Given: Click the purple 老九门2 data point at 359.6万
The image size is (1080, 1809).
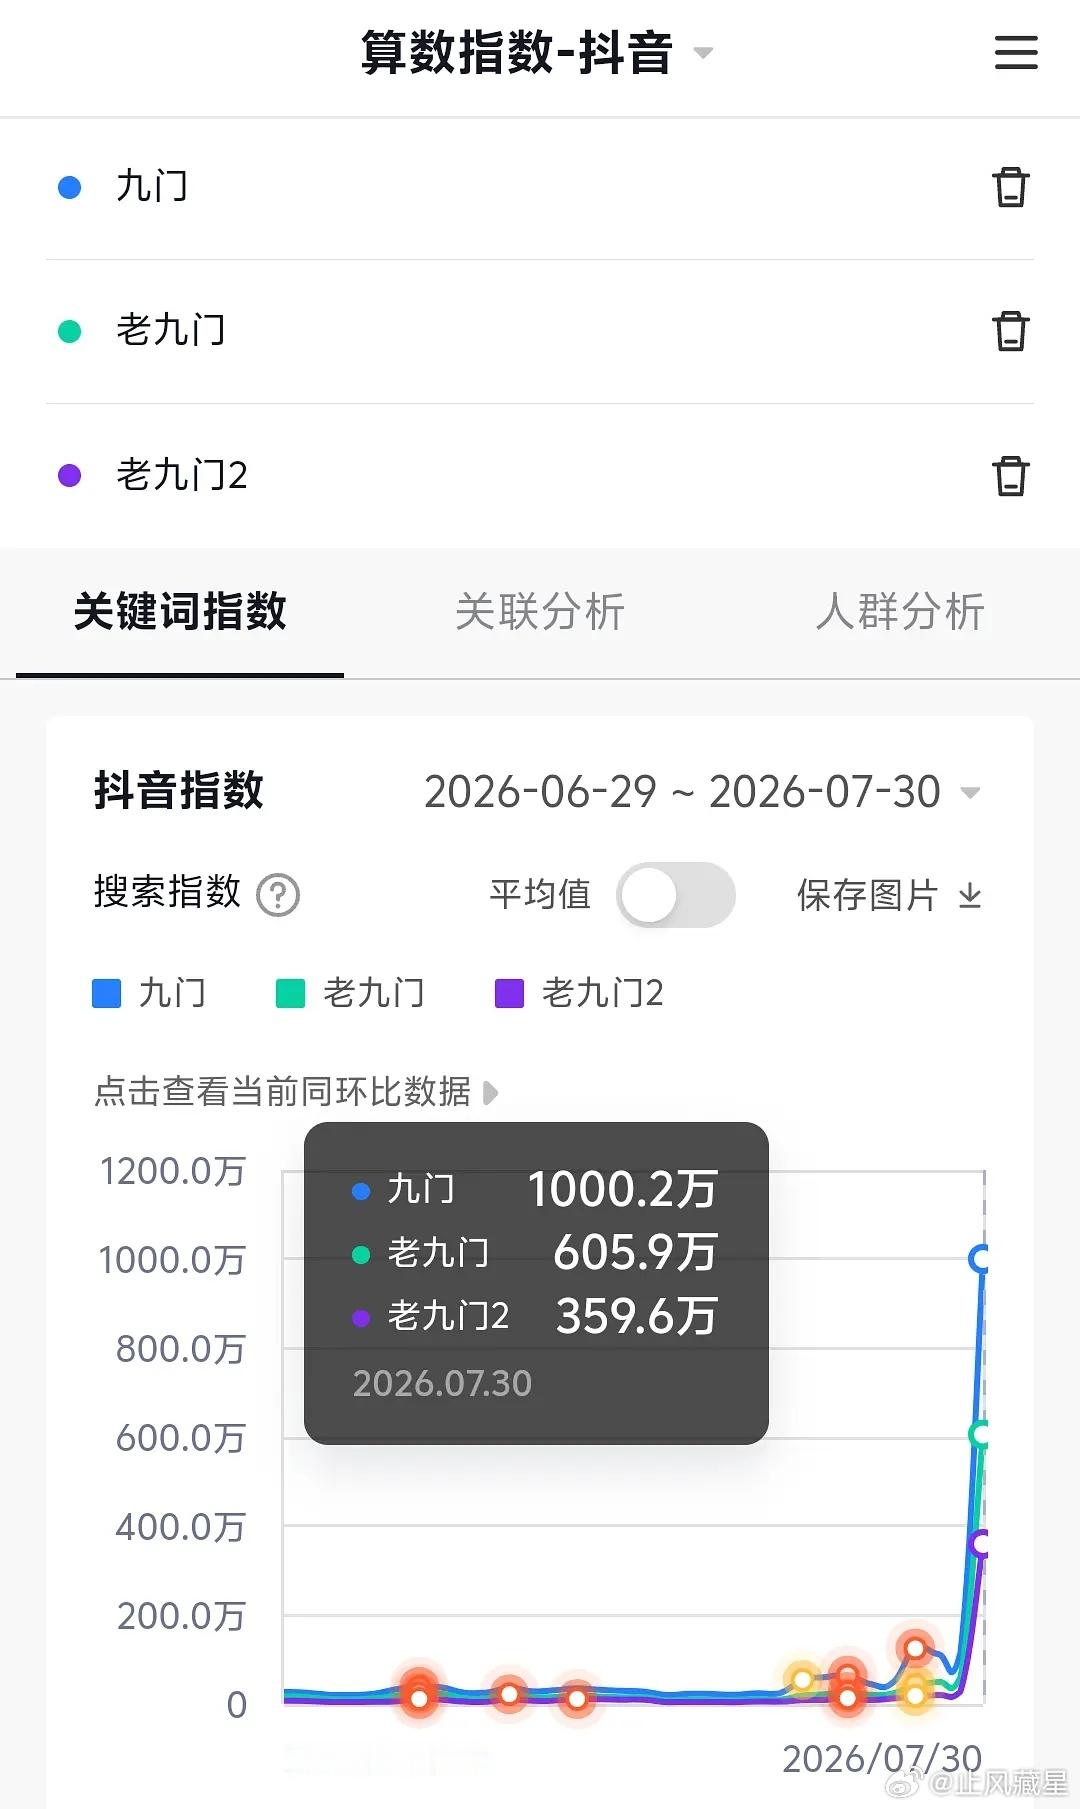Looking at the screenshot, I should click(981, 1543).
